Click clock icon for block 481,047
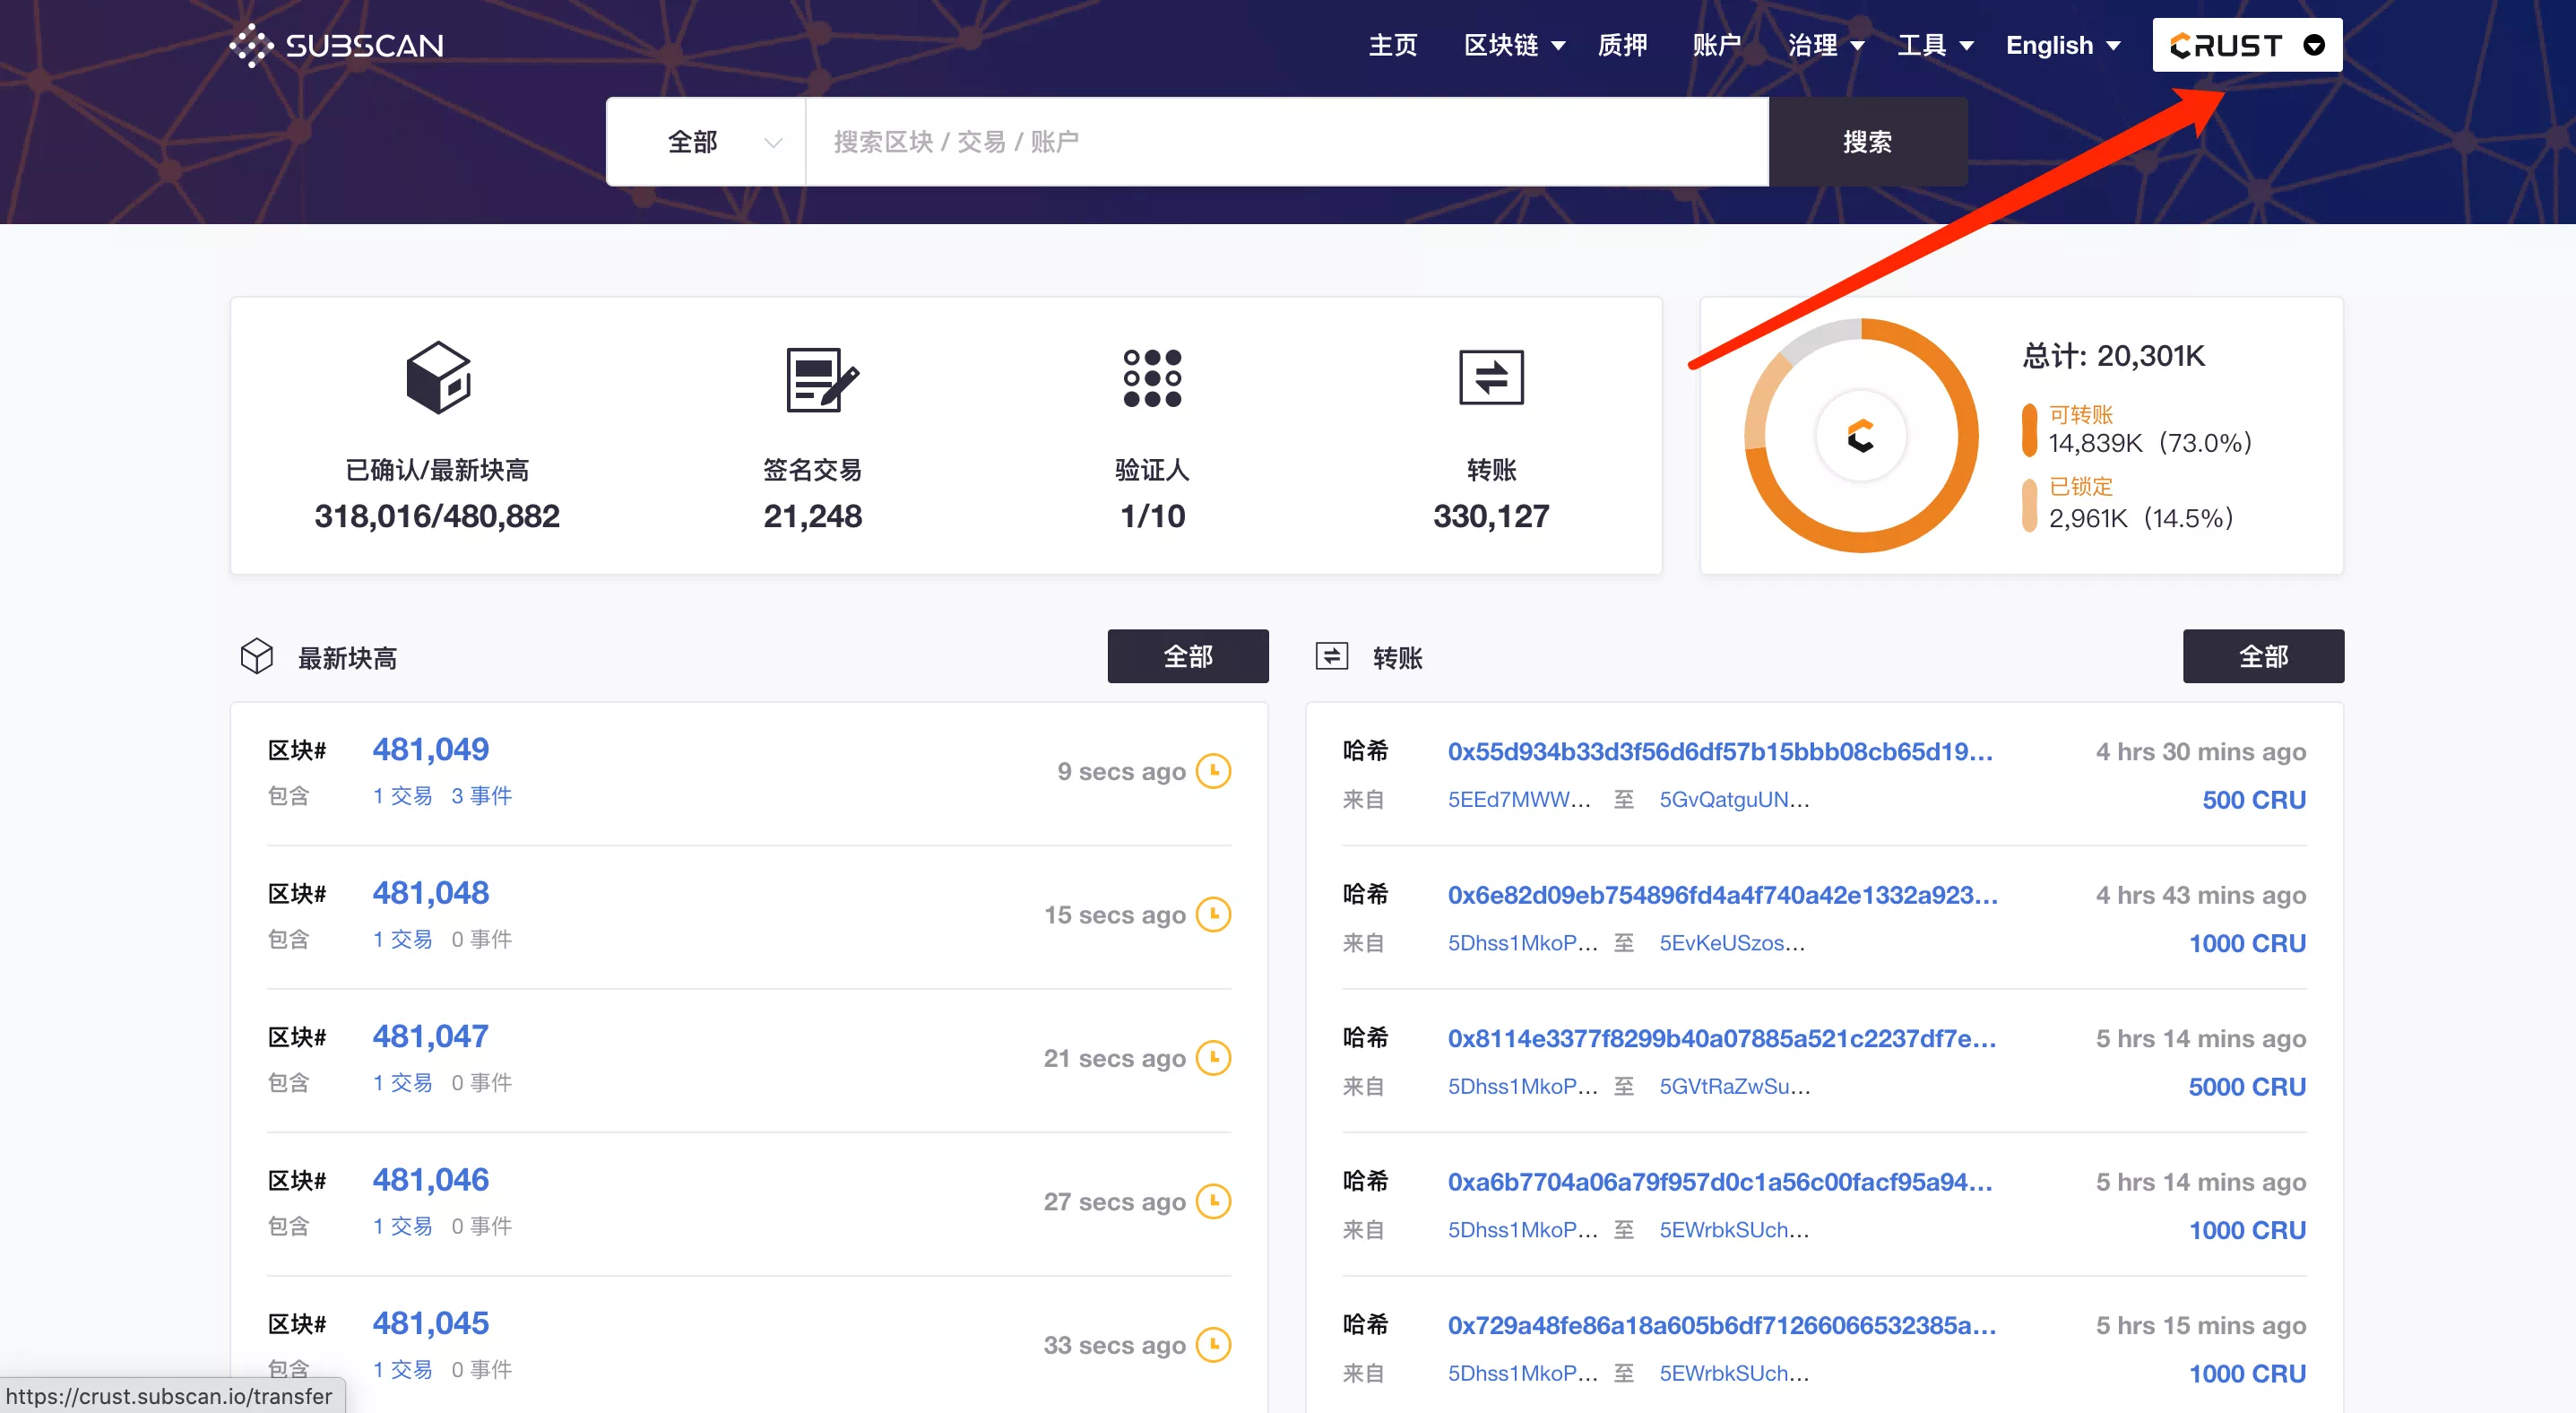The width and height of the screenshot is (2576, 1413). (1214, 1058)
